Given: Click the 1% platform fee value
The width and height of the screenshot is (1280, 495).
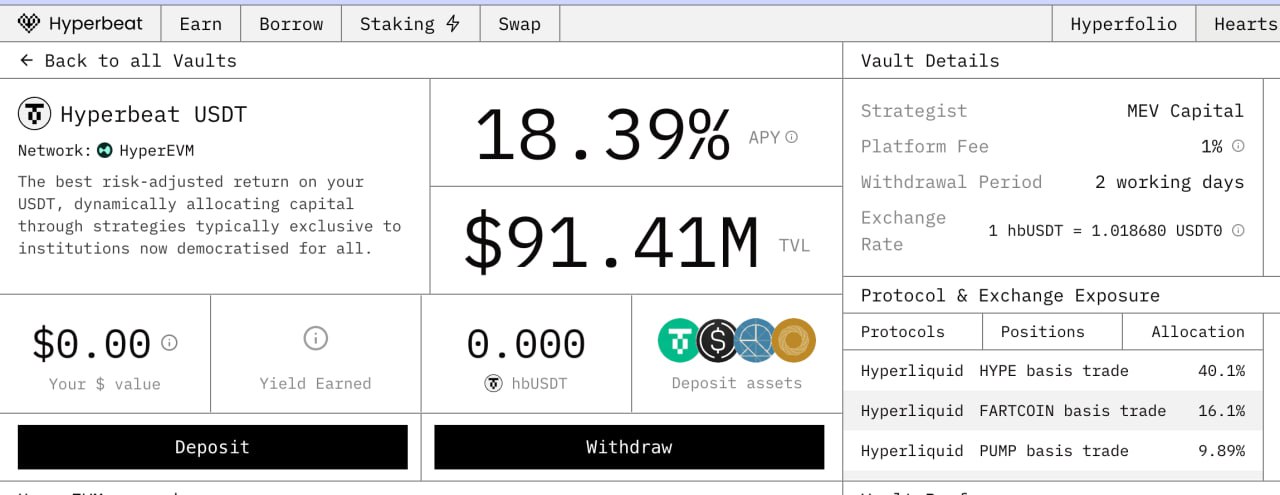Looking at the screenshot, I should pyautogui.click(x=1212, y=146).
